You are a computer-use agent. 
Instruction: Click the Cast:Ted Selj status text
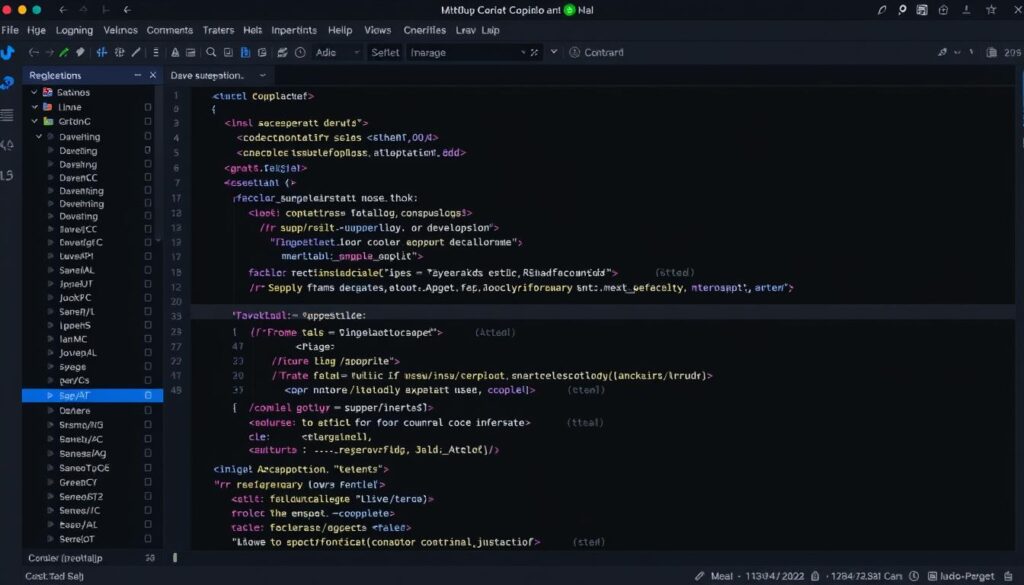tap(54, 576)
